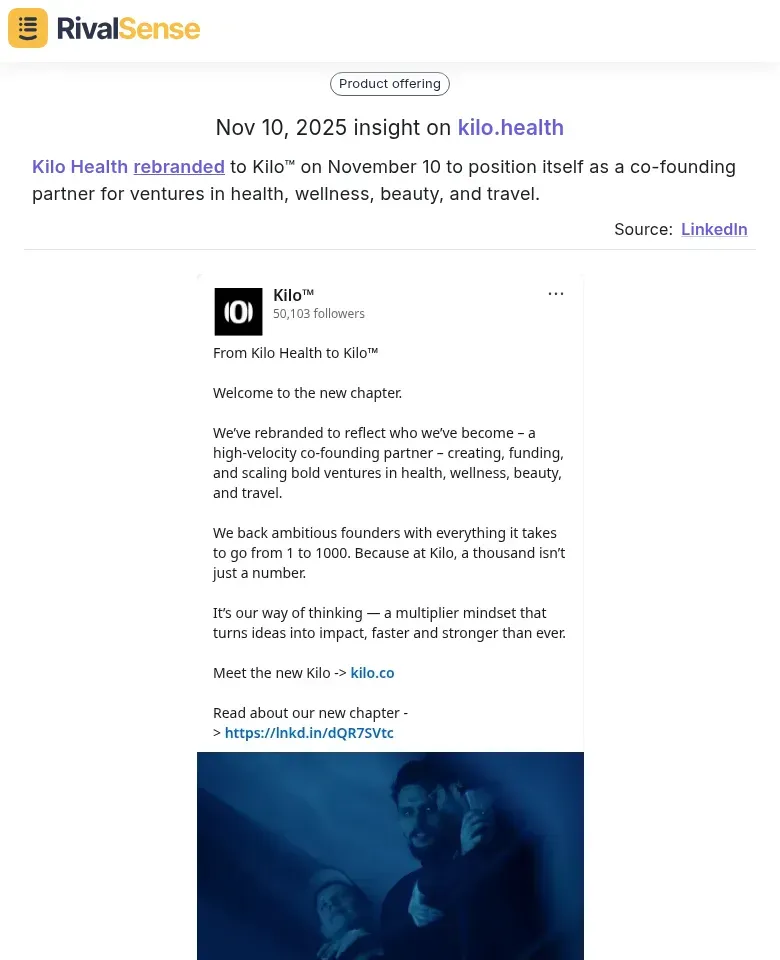Click the Kilo™ profile avatar

[238, 311]
